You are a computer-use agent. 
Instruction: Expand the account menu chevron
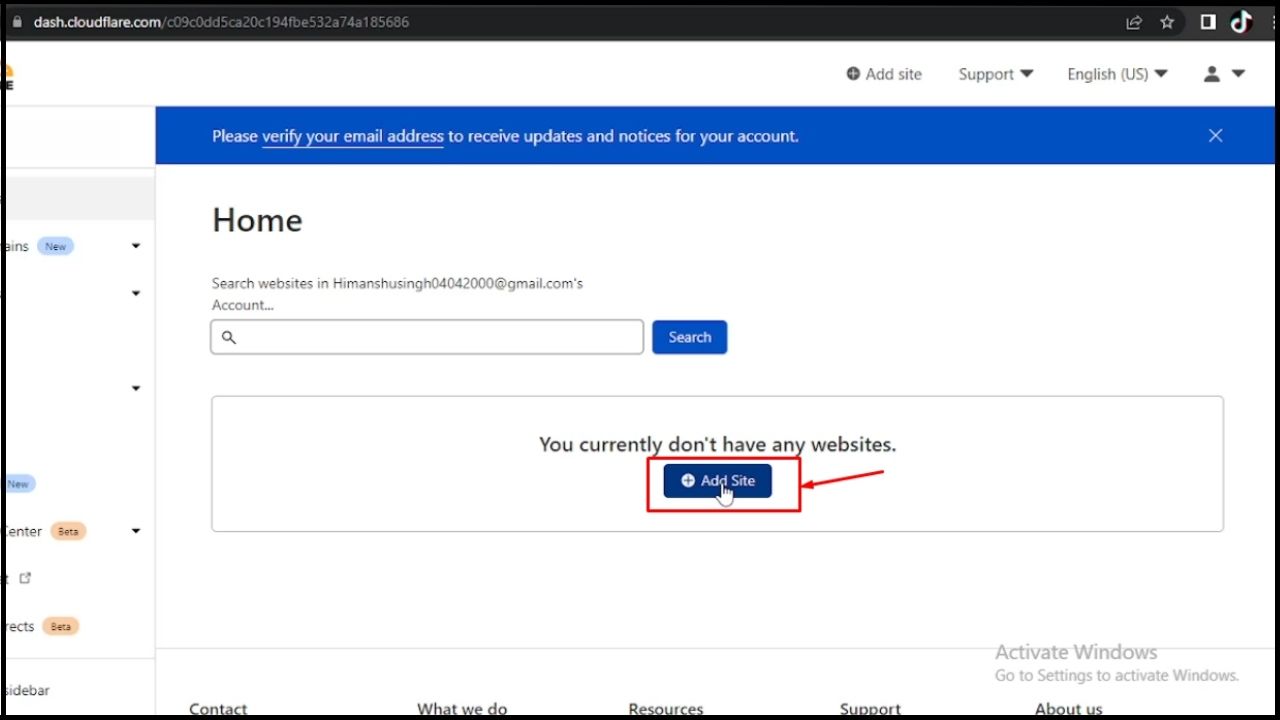coord(1239,73)
